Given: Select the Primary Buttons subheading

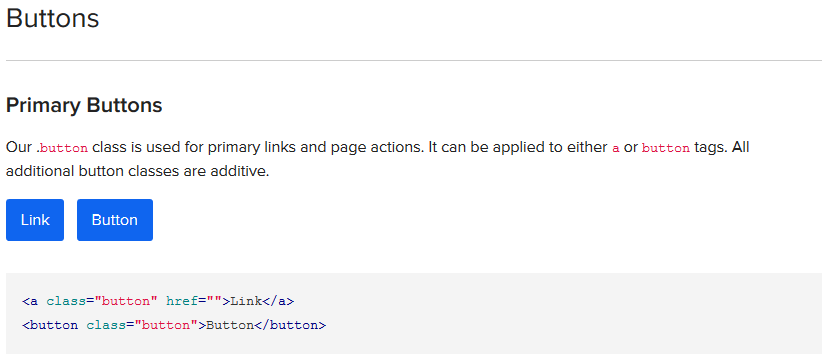Looking at the screenshot, I should pyautogui.click(x=84, y=105).
